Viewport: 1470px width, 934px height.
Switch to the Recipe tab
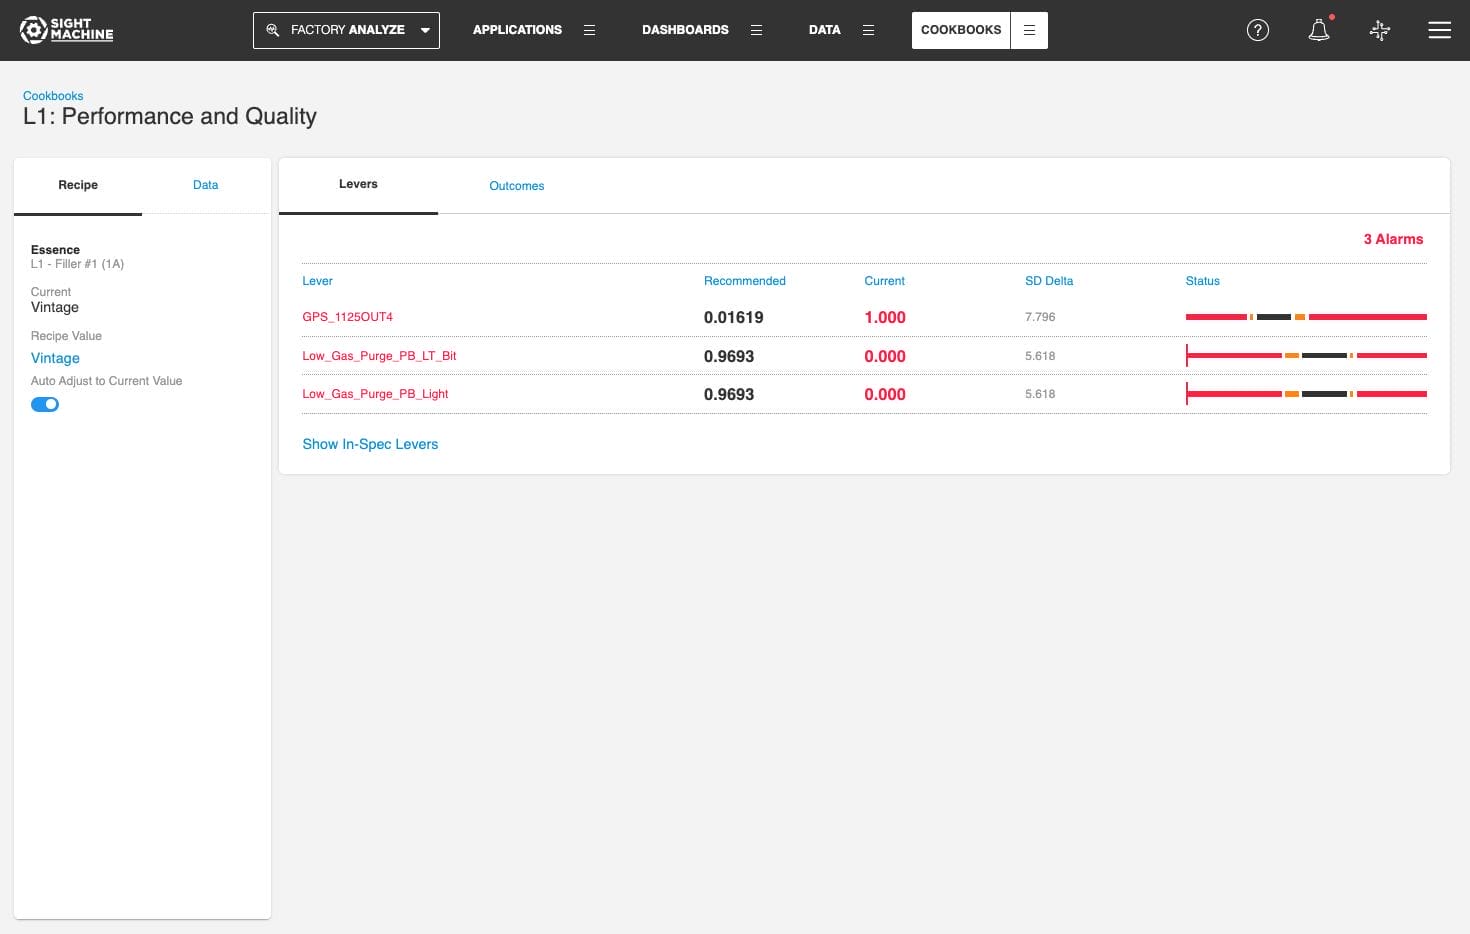tap(78, 185)
